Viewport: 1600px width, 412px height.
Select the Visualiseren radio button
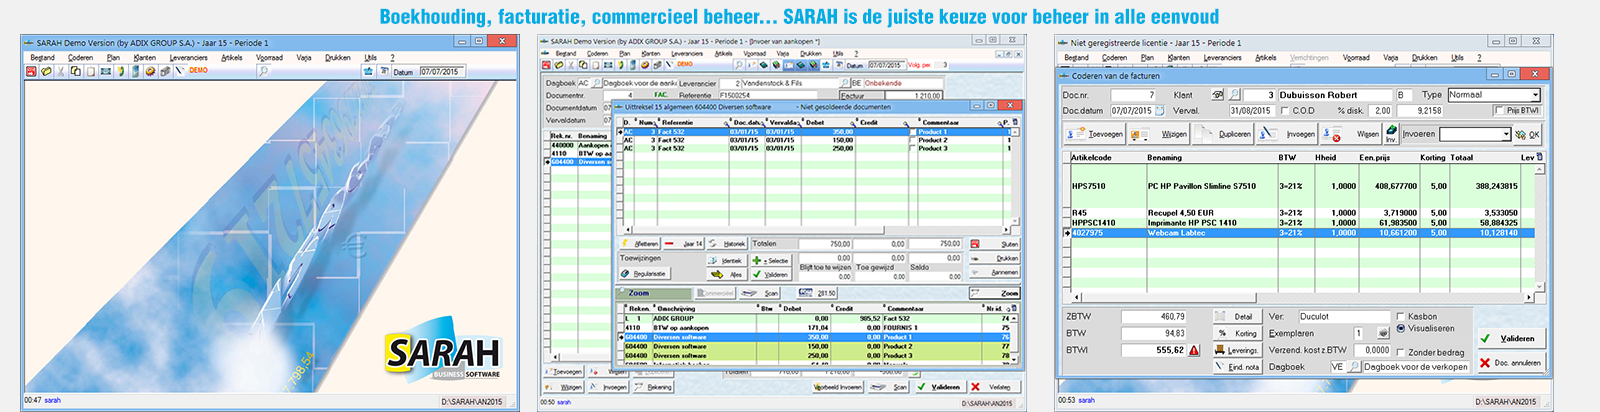coord(1400,328)
